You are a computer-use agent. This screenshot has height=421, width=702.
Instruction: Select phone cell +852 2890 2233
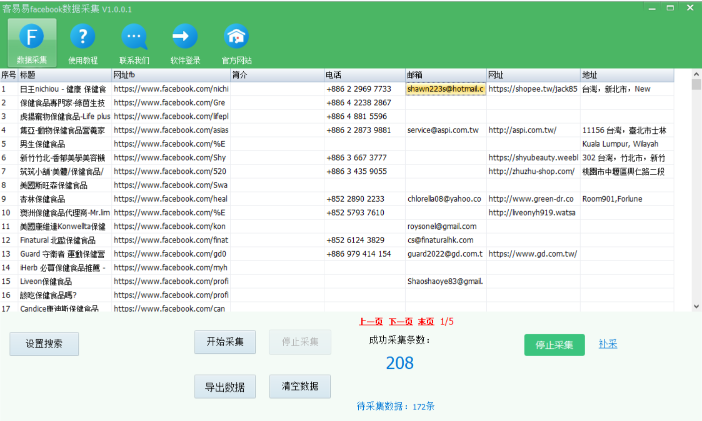pos(364,199)
